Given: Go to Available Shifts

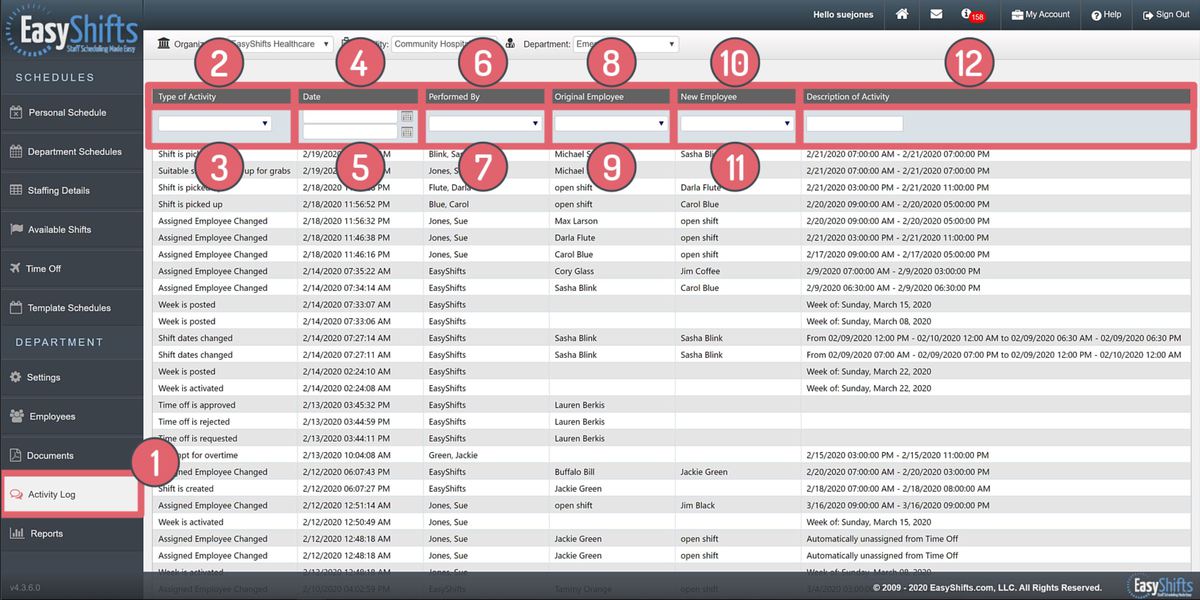Looking at the screenshot, I should coord(71,230).
